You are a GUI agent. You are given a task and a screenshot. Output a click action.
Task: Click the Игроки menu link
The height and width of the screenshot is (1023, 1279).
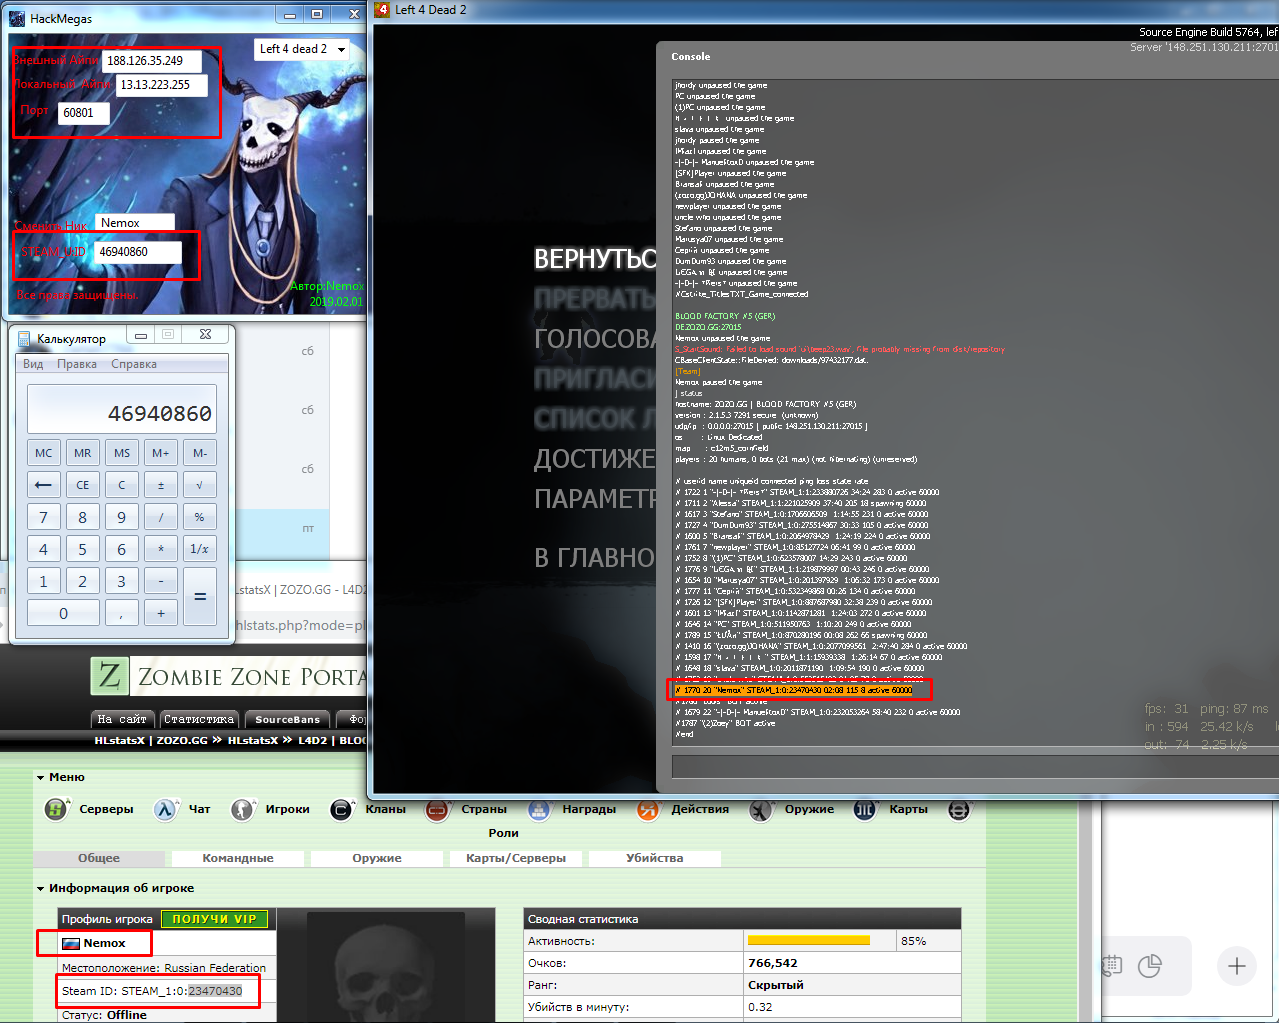point(287,809)
